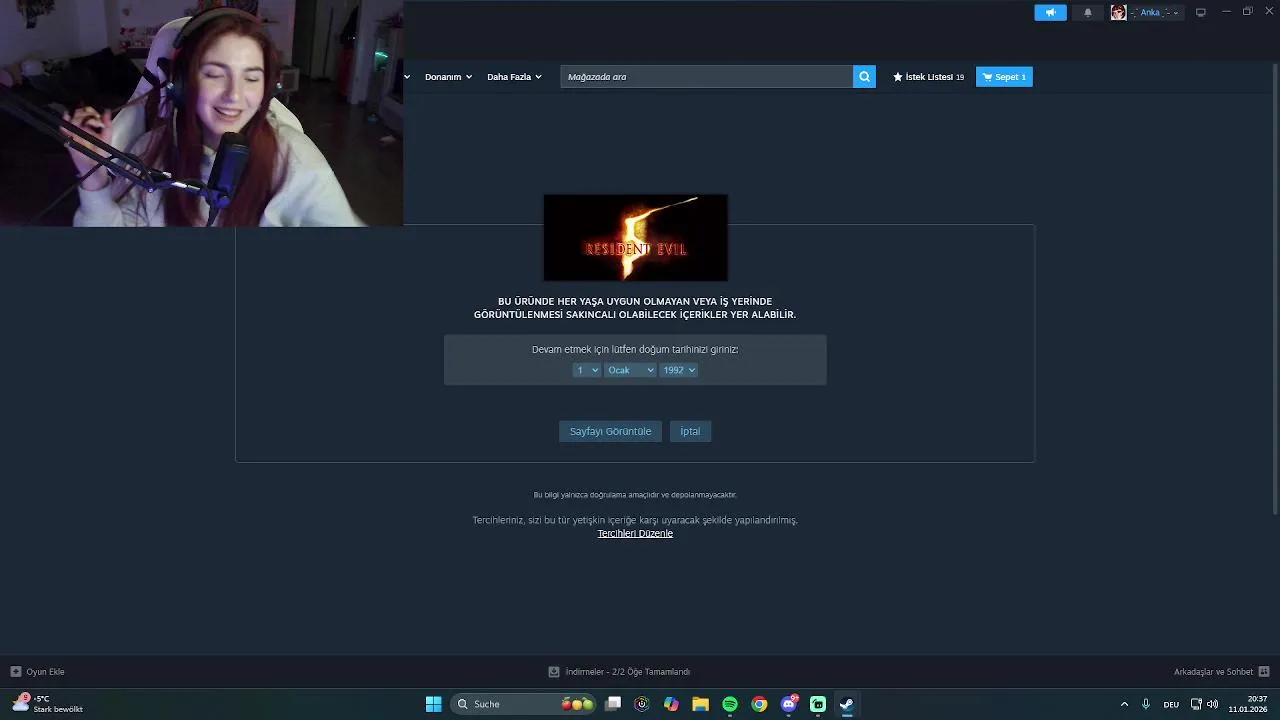
Task: Open İndirmeler downloads status at bottom
Action: click(619, 672)
